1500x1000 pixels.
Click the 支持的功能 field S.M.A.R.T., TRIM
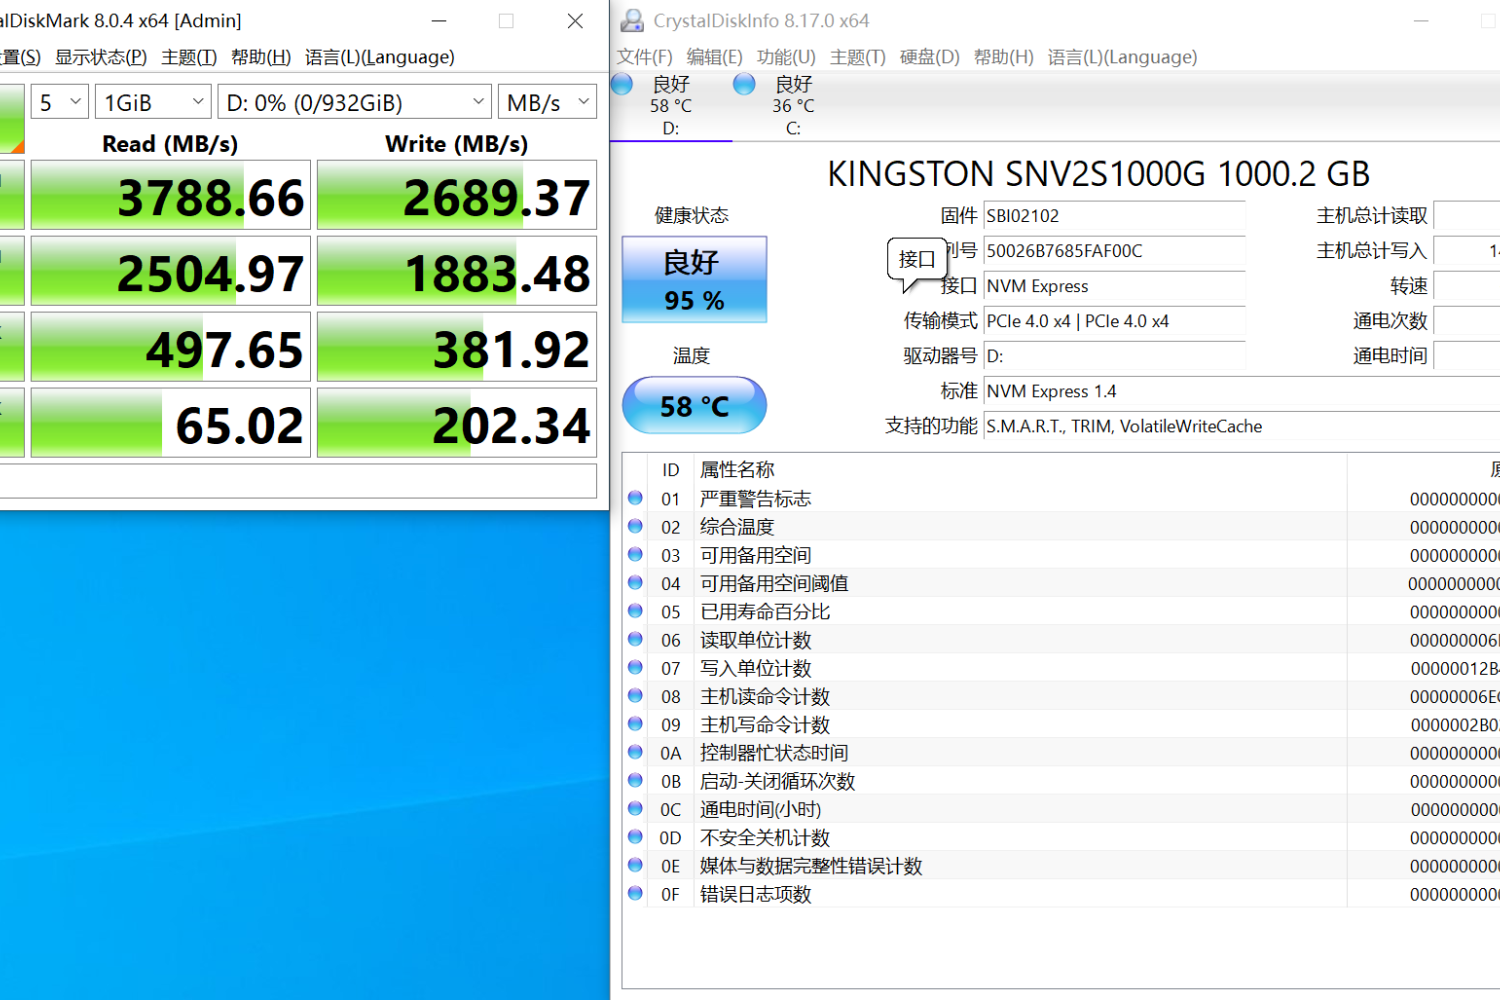(1242, 426)
